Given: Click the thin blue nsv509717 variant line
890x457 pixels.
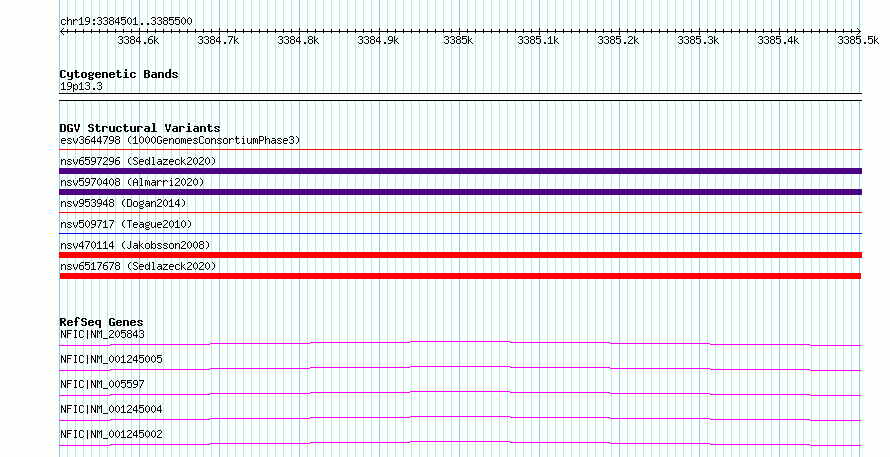Looking at the screenshot, I should point(460,234).
